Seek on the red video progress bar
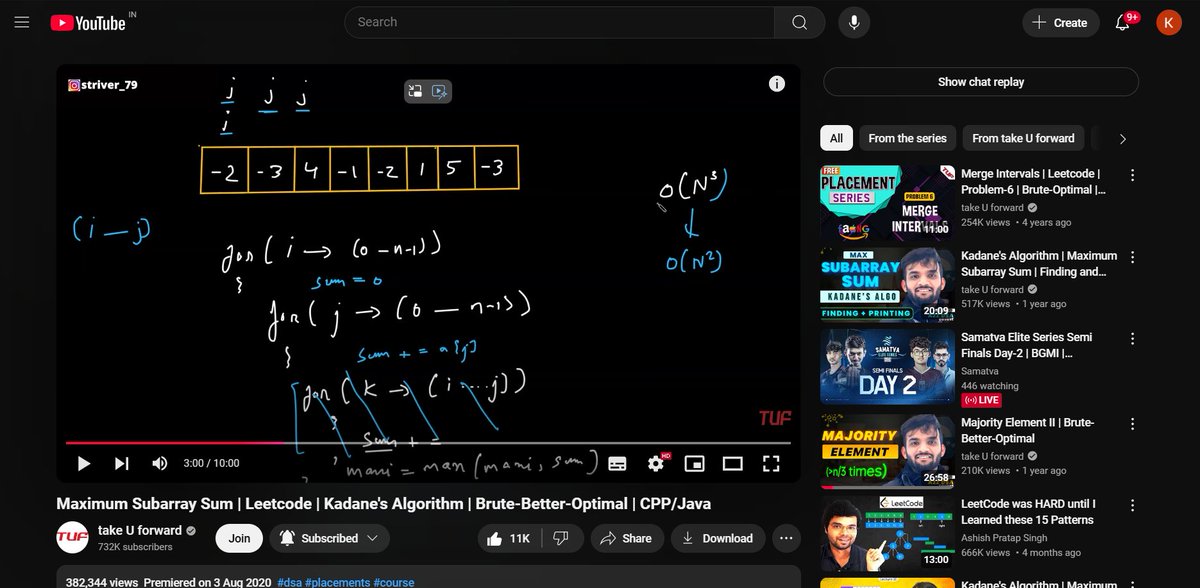The height and width of the screenshot is (588, 1200). (x=428, y=442)
